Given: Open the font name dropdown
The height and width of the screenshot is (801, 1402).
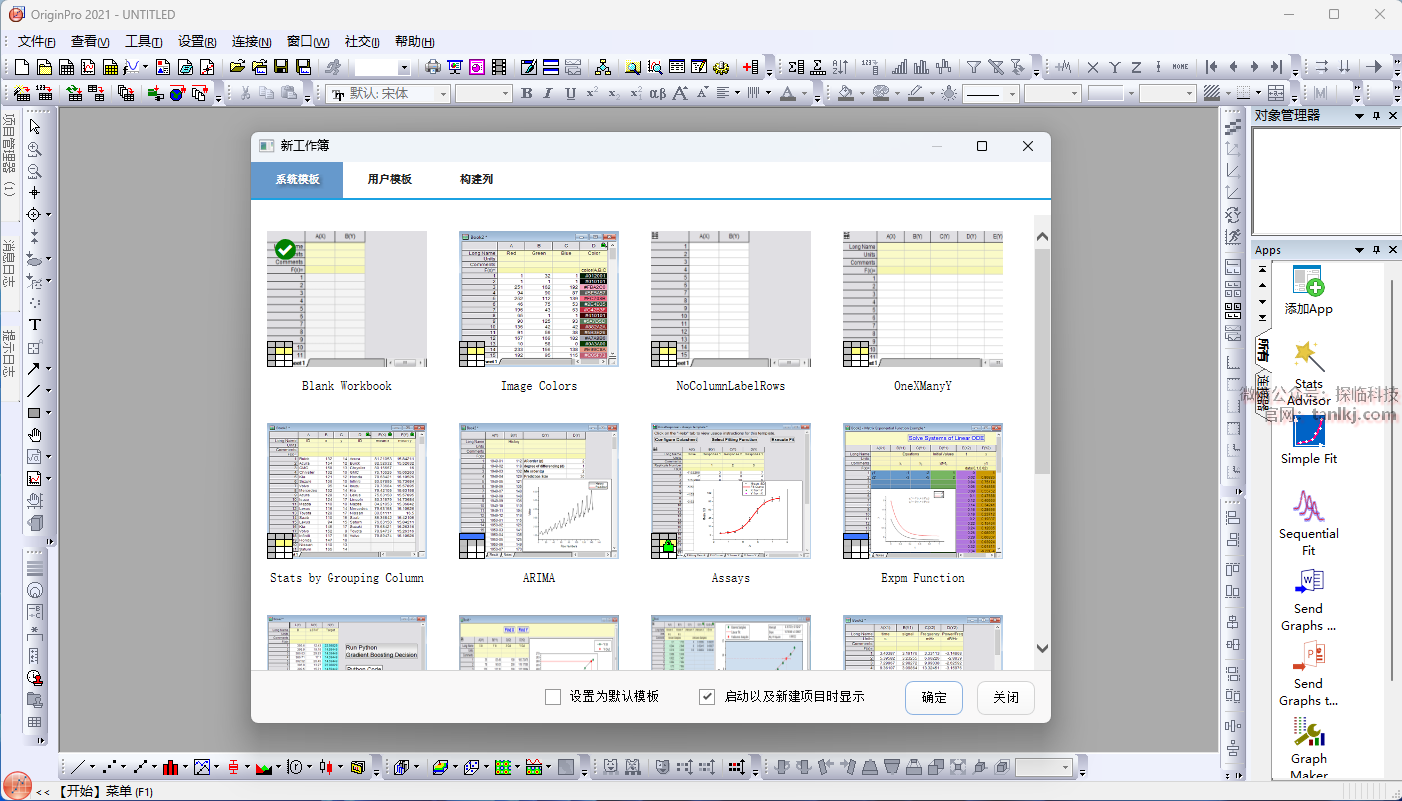Looking at the screenshot, I should (x=441, y=94).
